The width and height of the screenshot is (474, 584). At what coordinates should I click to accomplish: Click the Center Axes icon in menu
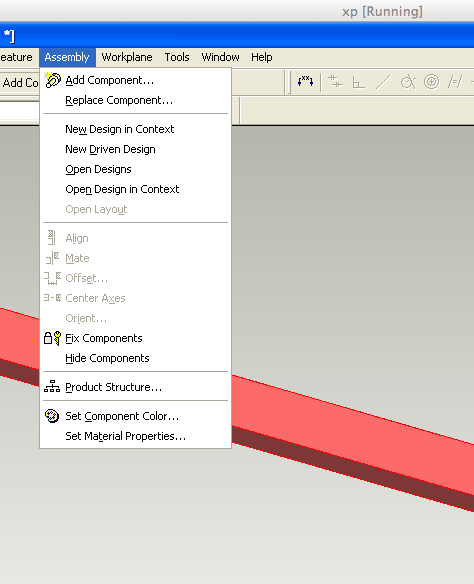pyautogui.click(x=53, y=298)
